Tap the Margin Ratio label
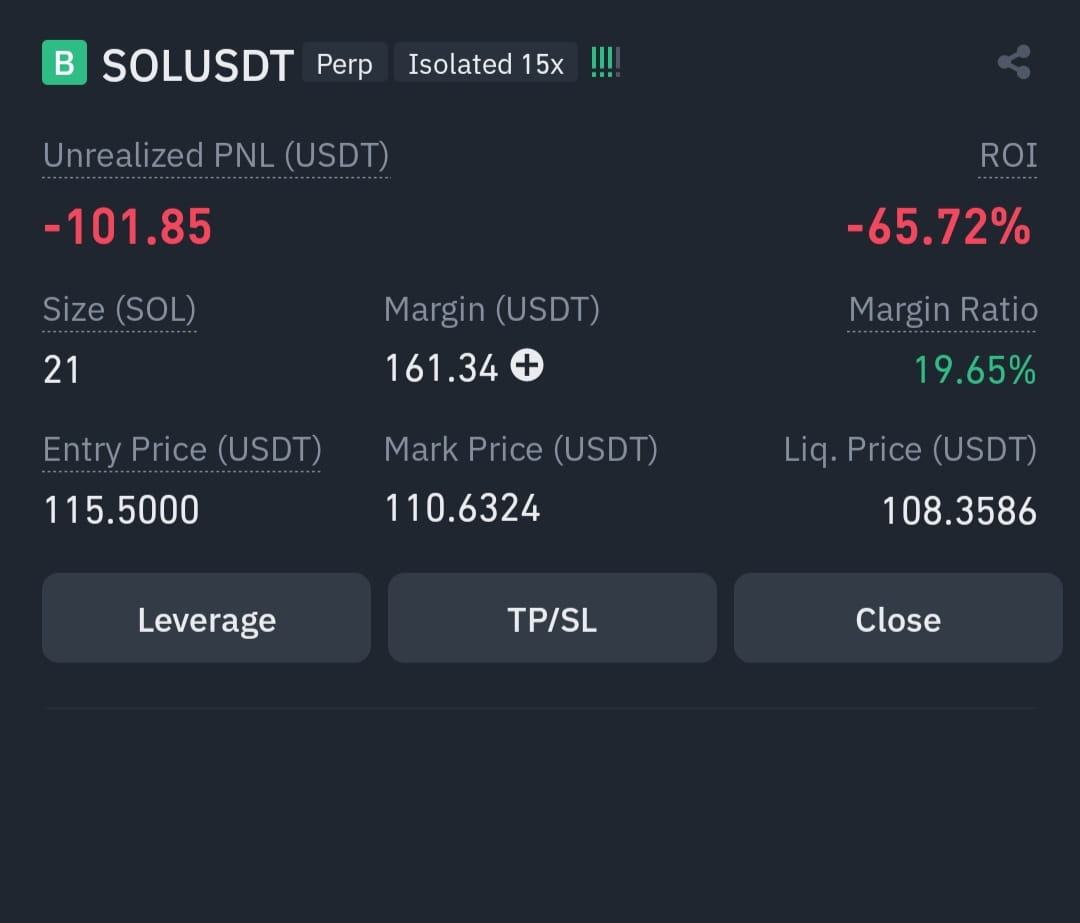The width and height of the screenshot is (1080, 923). click(x=942, y=310)
